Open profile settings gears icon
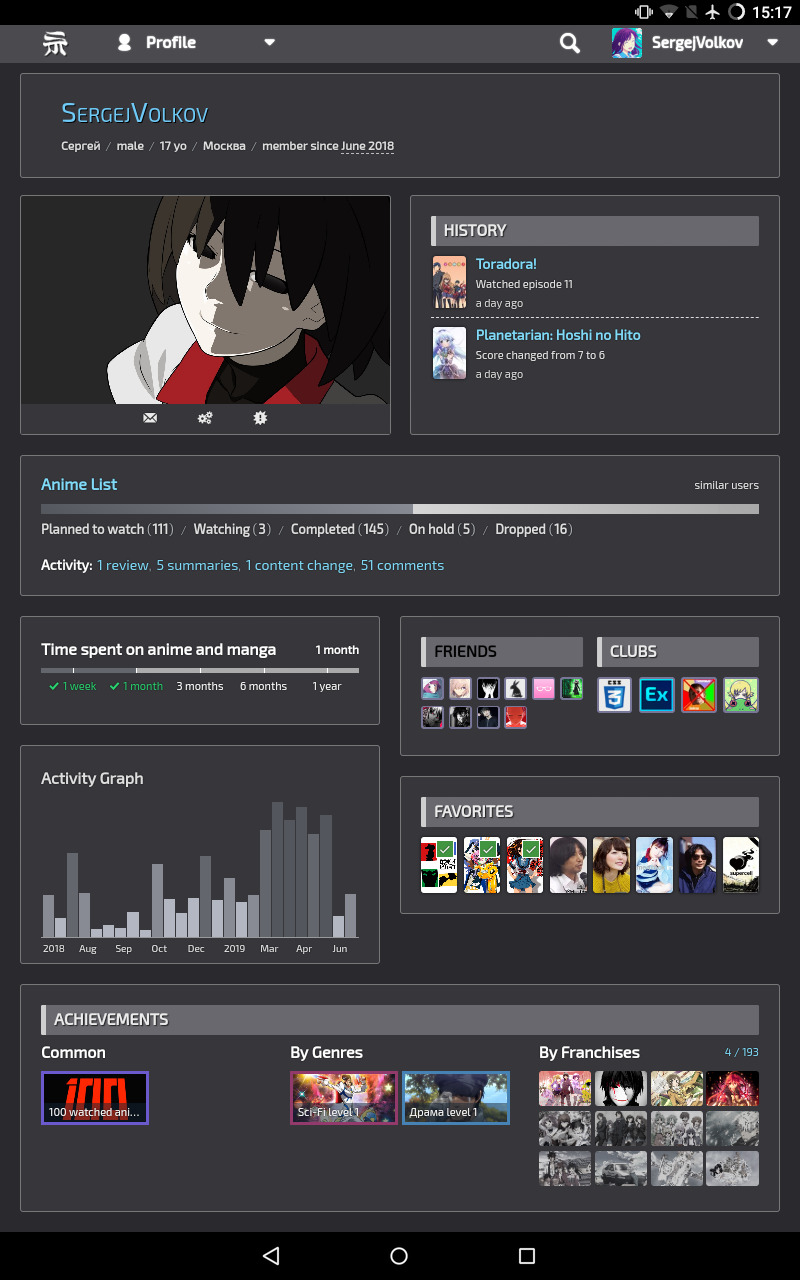Screen dimensions: 800x1280 click(205, 418)
